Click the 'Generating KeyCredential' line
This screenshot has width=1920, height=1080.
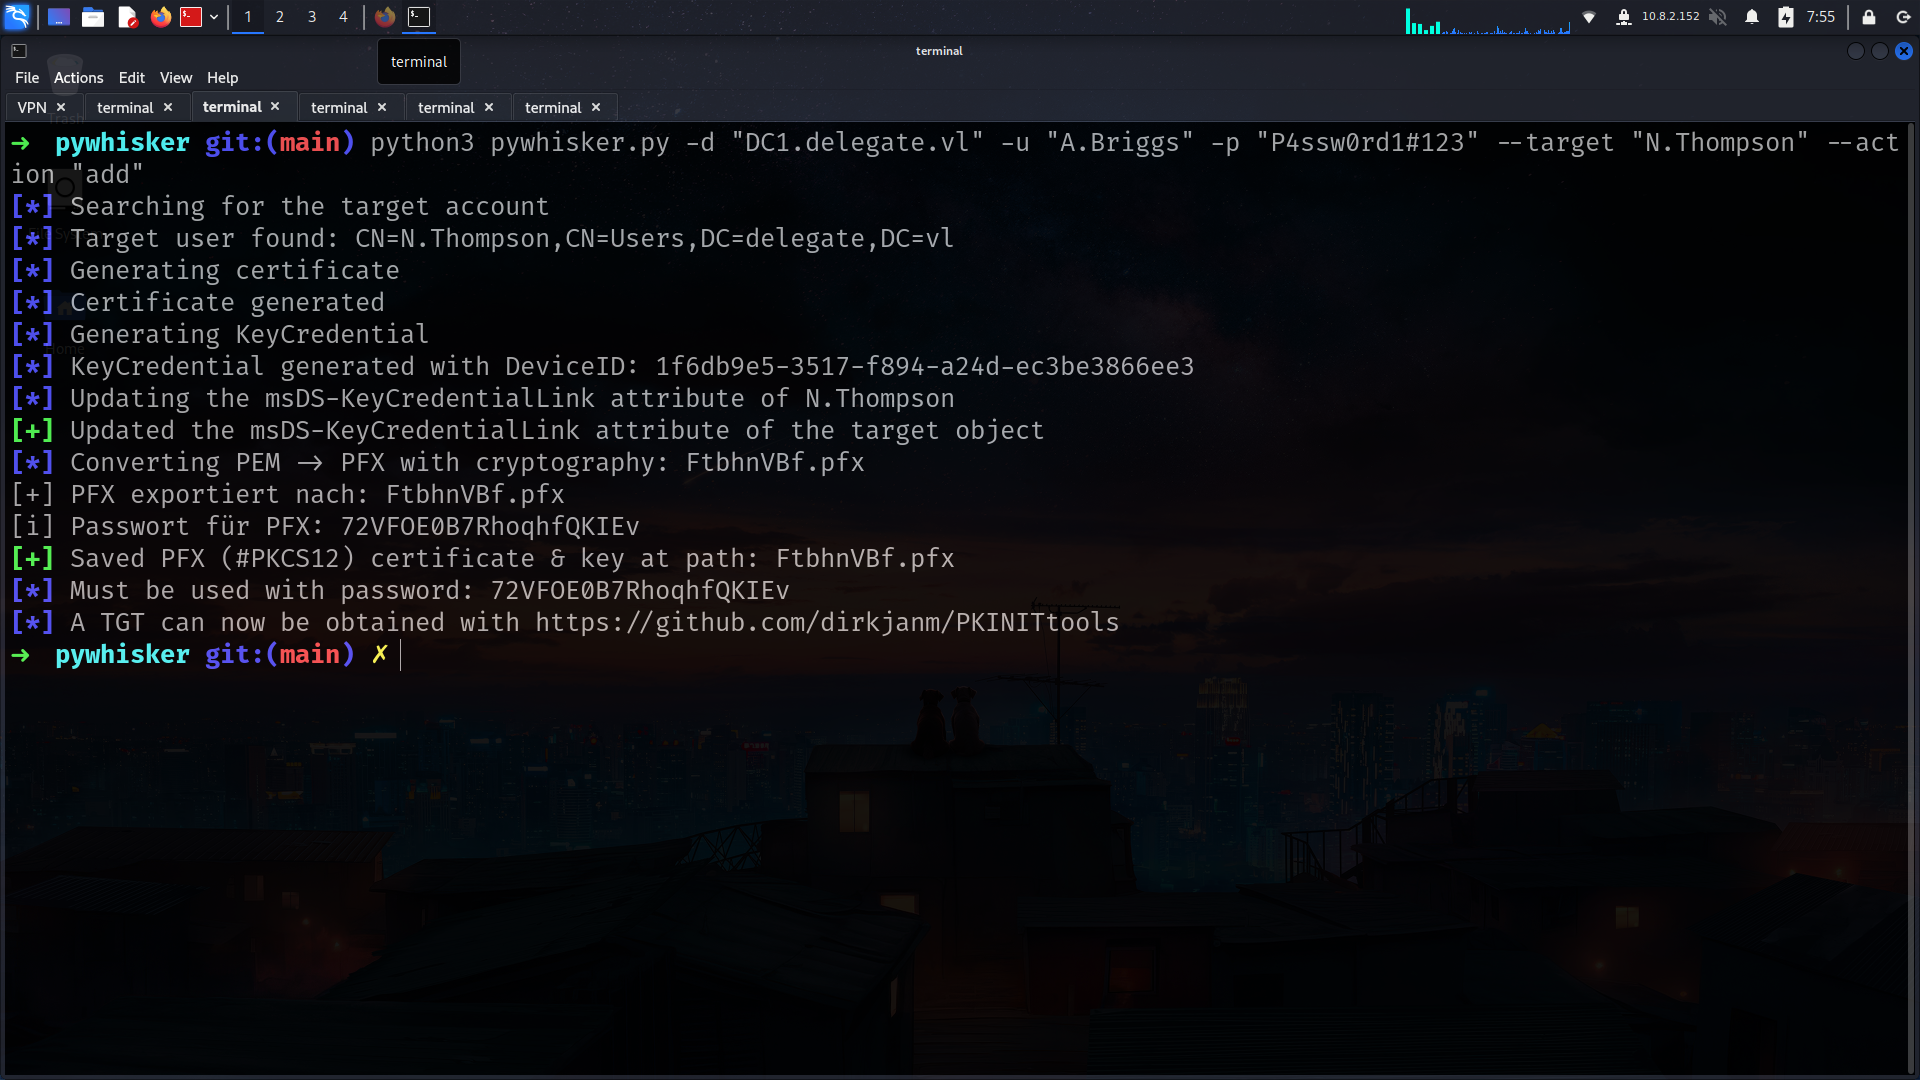(220, 334)
